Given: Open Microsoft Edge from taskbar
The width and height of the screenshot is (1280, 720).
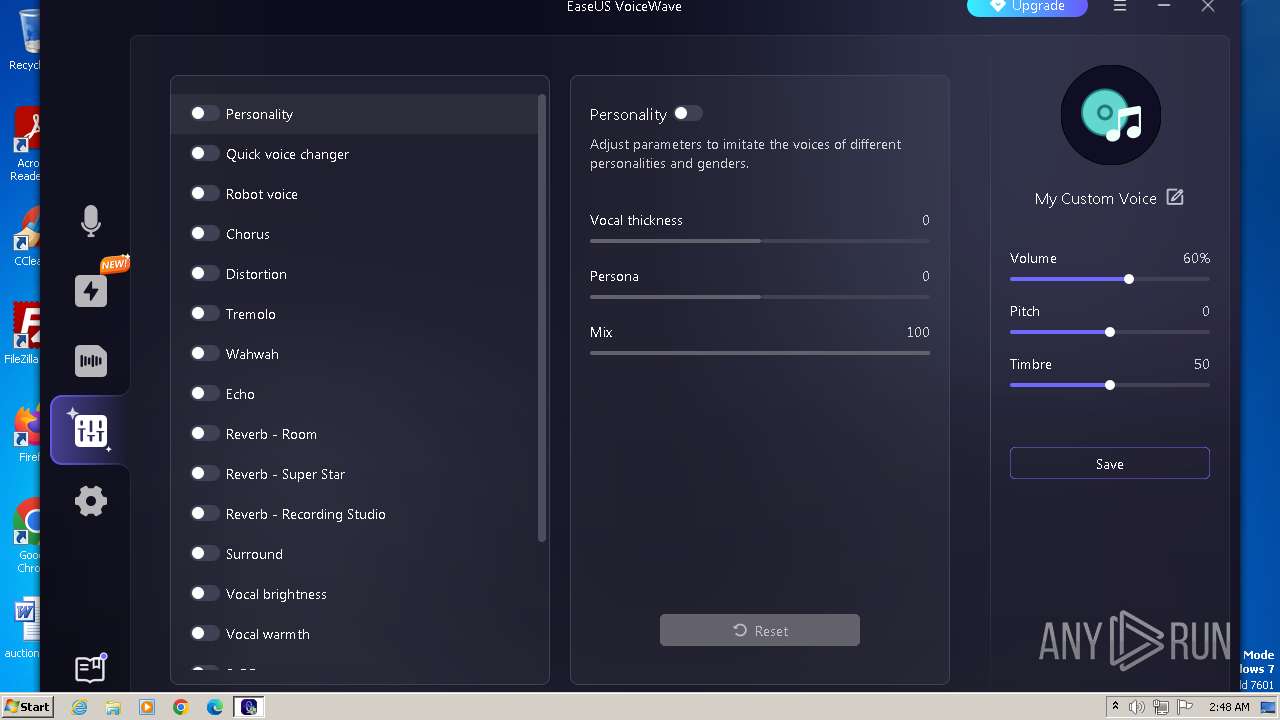Looking at the screenshot, I should pyautogui.click(x=215, y=707).
